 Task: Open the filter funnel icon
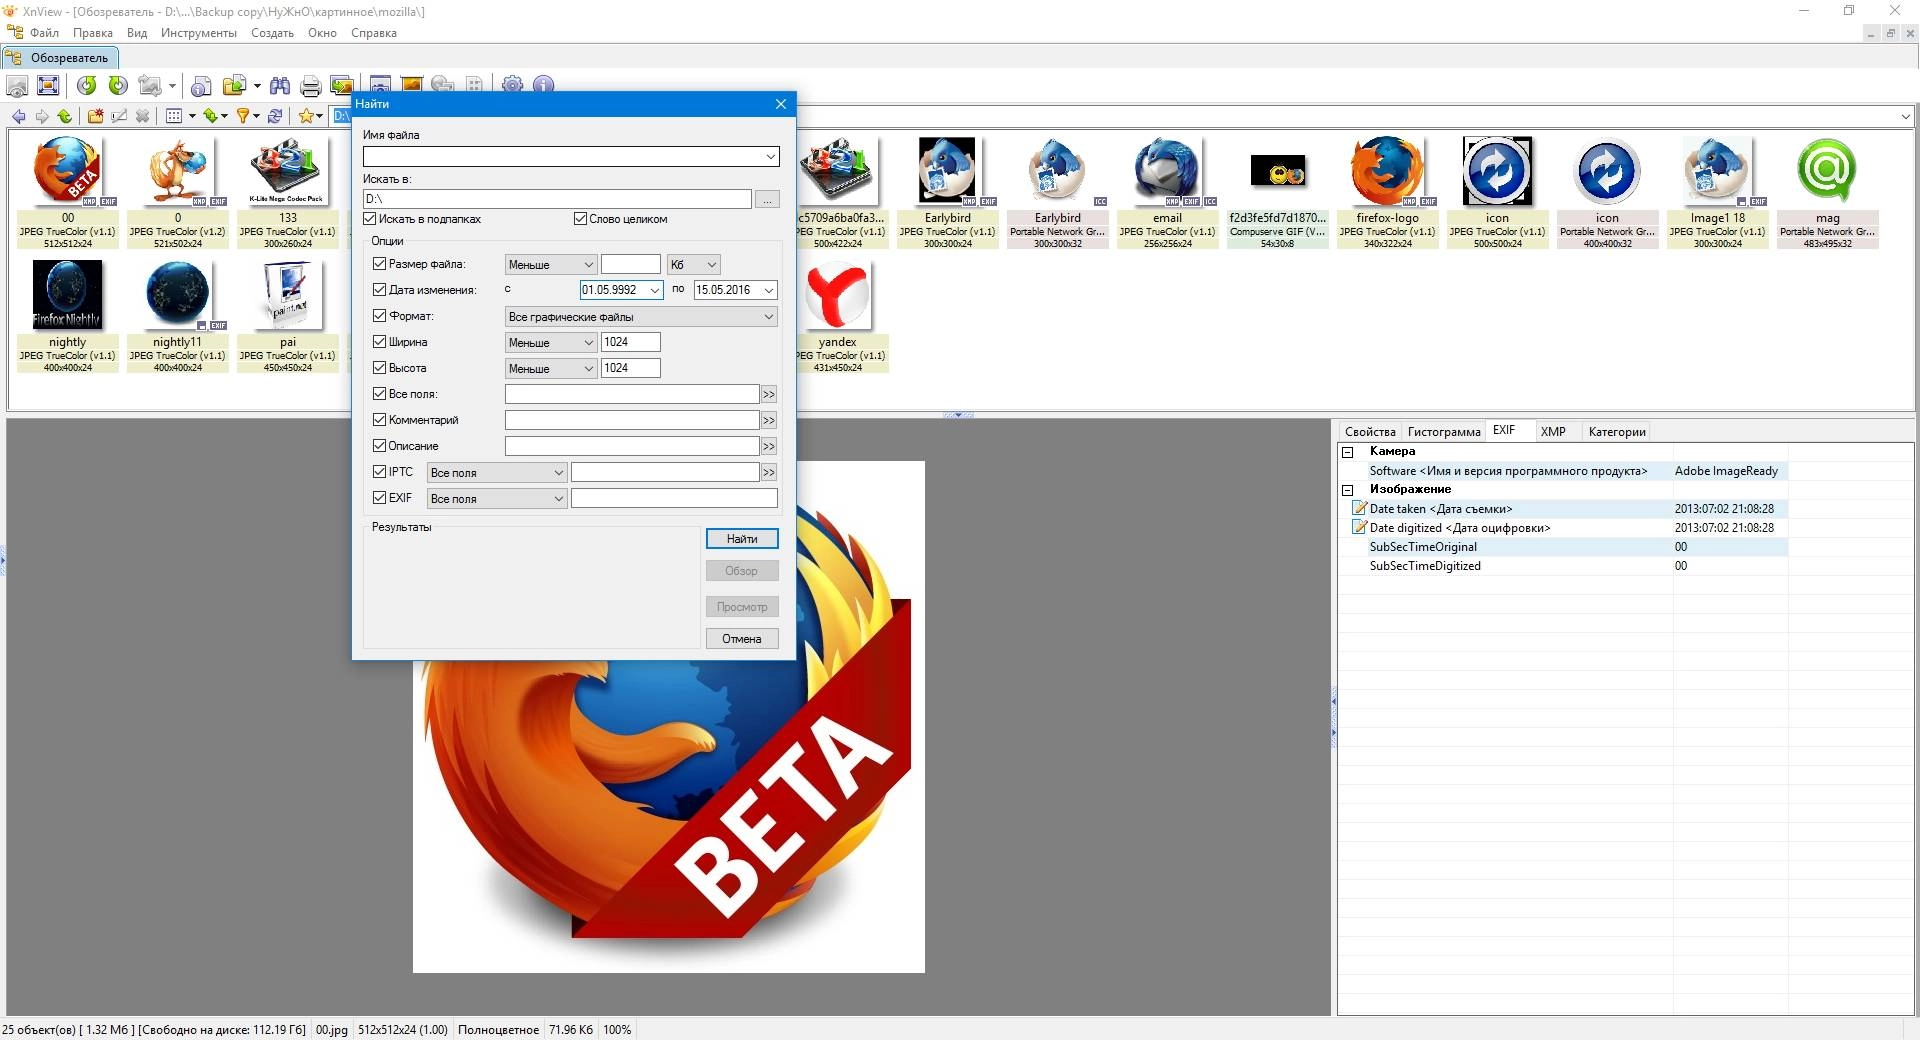coord(243,116)
